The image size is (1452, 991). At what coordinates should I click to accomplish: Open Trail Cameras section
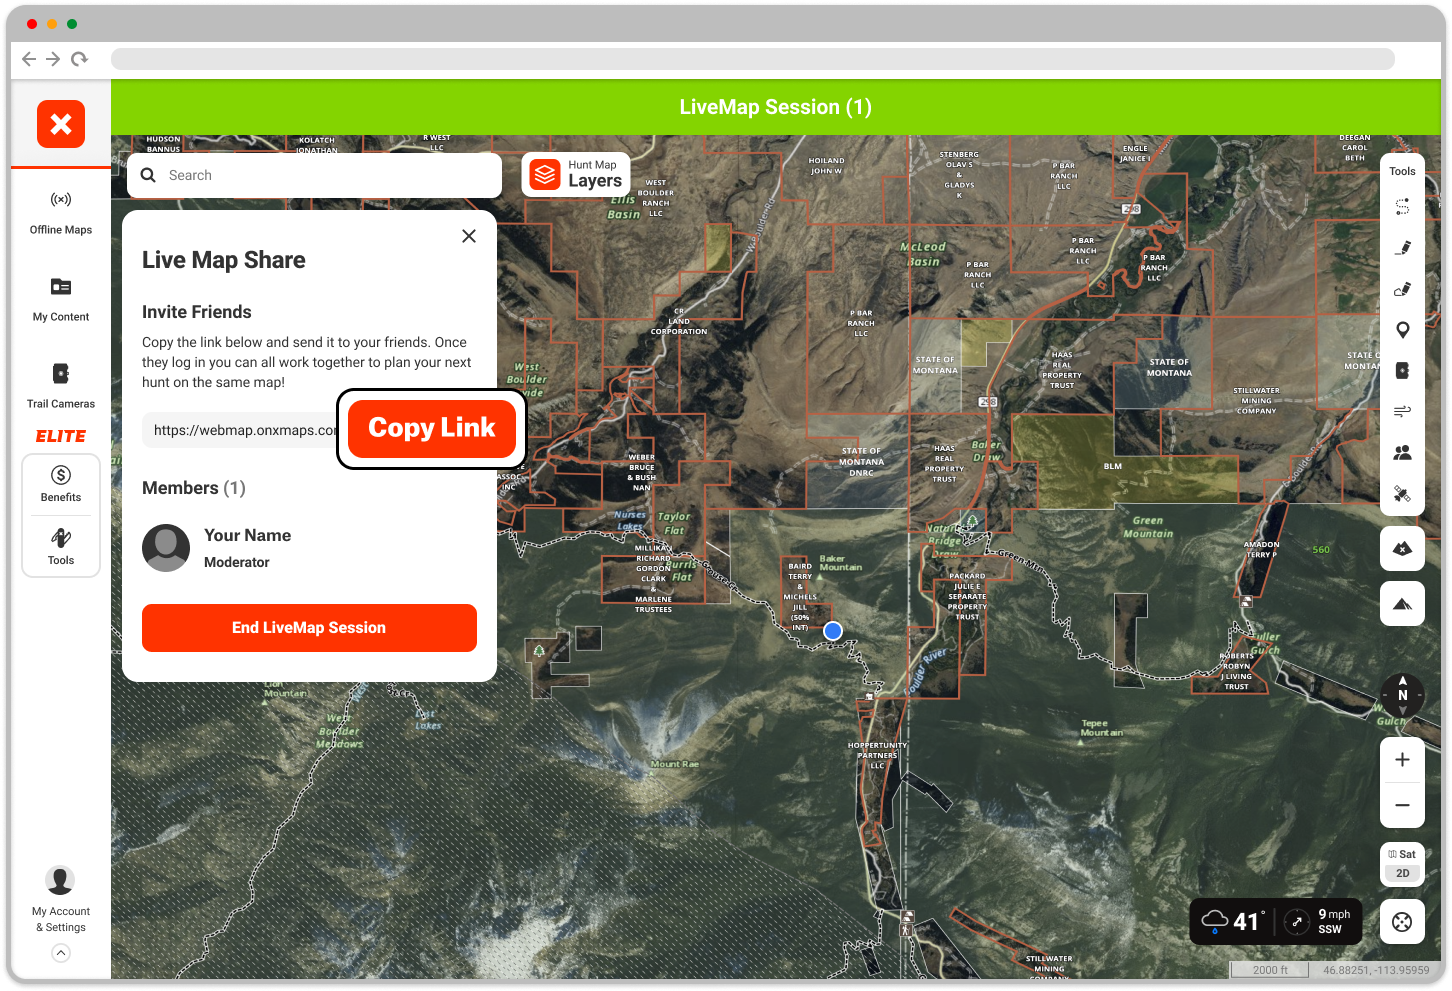61,386
